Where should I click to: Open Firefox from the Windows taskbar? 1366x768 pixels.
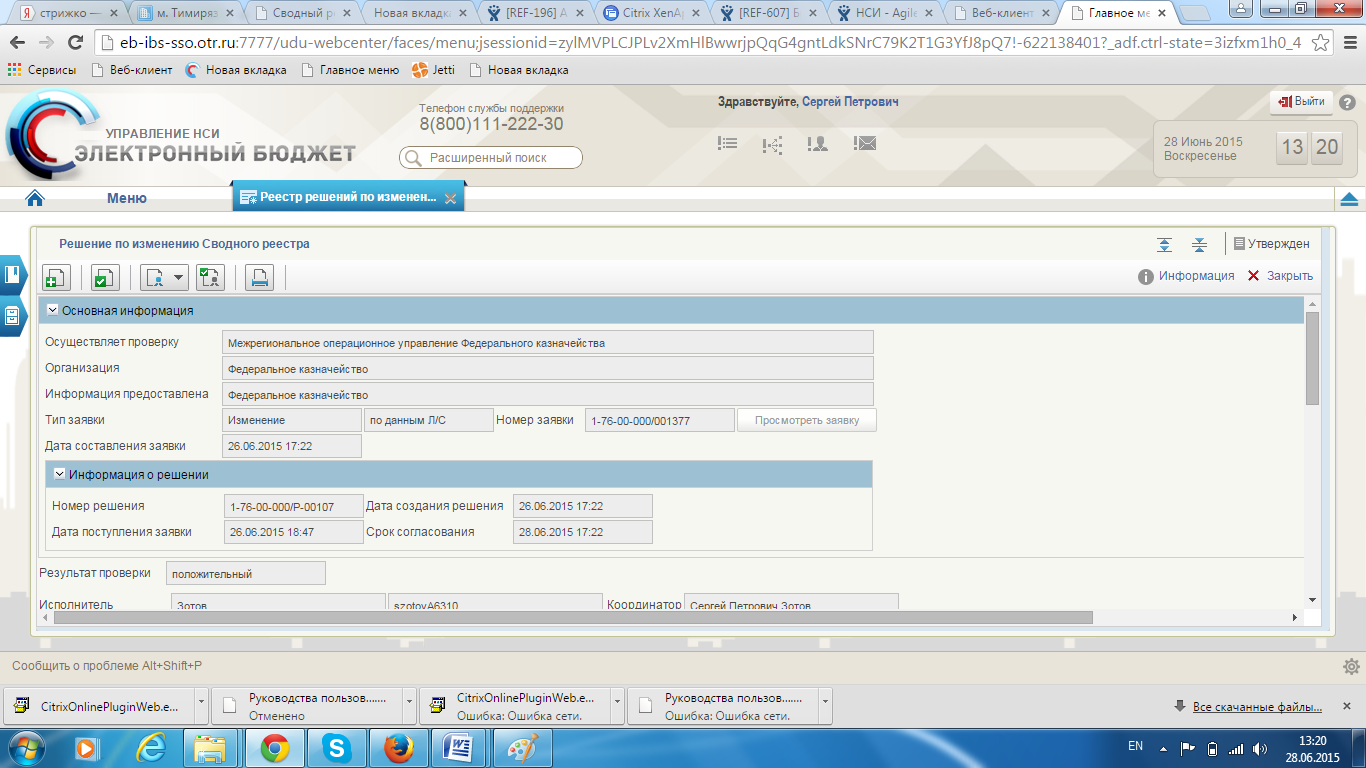[398, 747]
